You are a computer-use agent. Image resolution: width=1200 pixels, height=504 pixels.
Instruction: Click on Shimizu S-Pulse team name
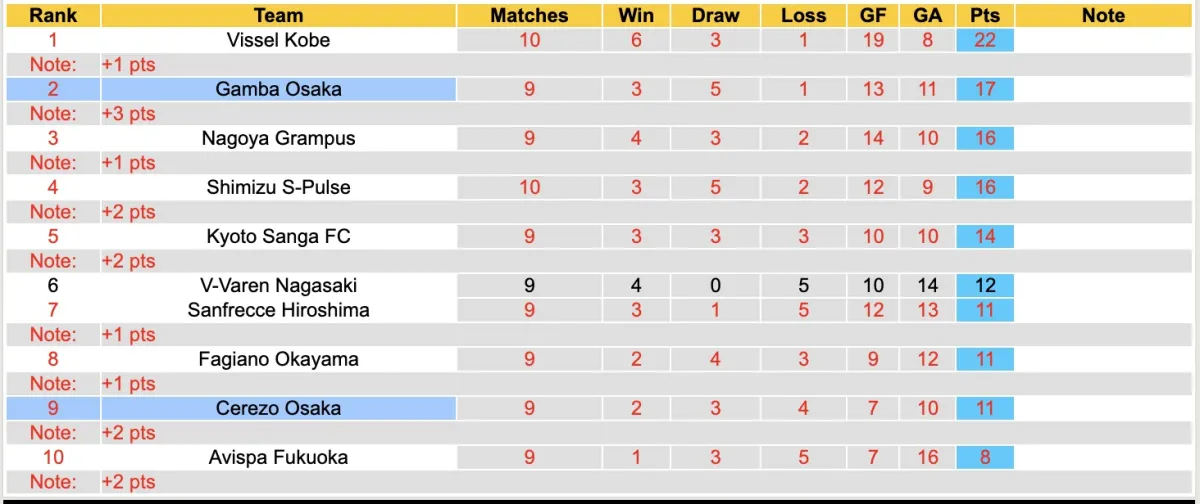tap(278, 187)
